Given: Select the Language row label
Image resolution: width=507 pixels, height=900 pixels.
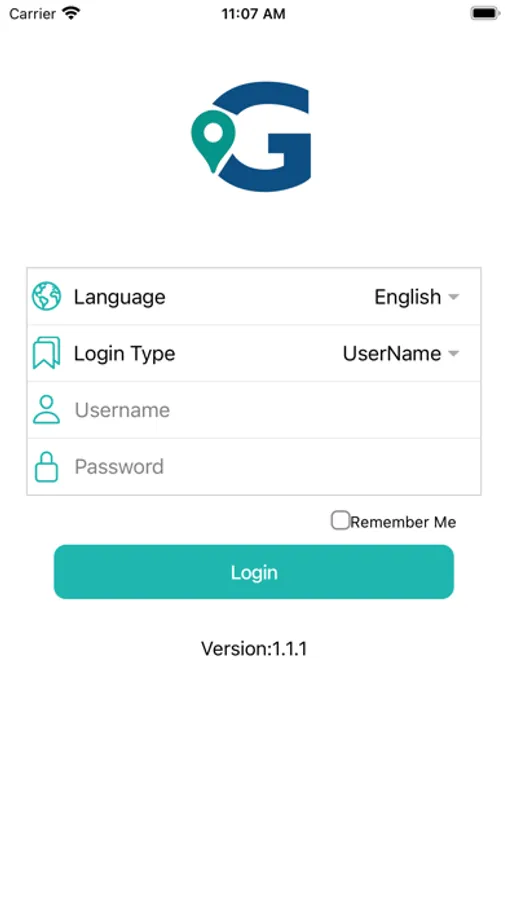Looking at the screenshot, I should coord(119,297).
